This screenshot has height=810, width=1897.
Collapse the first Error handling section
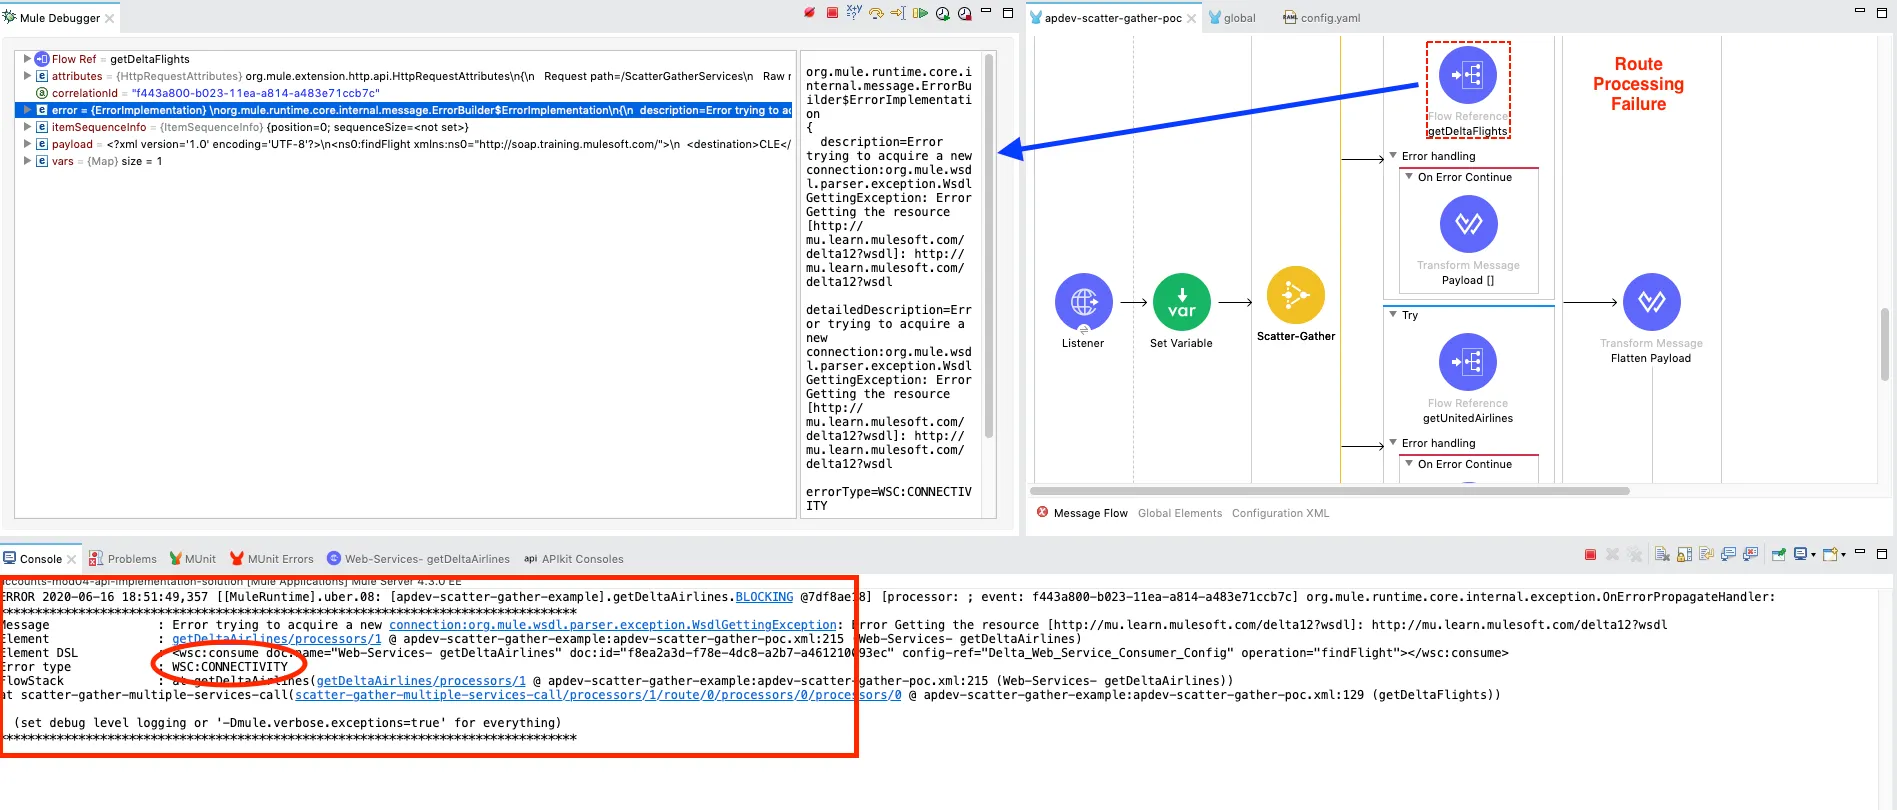pyautogui.click(x=1393, y=156)
